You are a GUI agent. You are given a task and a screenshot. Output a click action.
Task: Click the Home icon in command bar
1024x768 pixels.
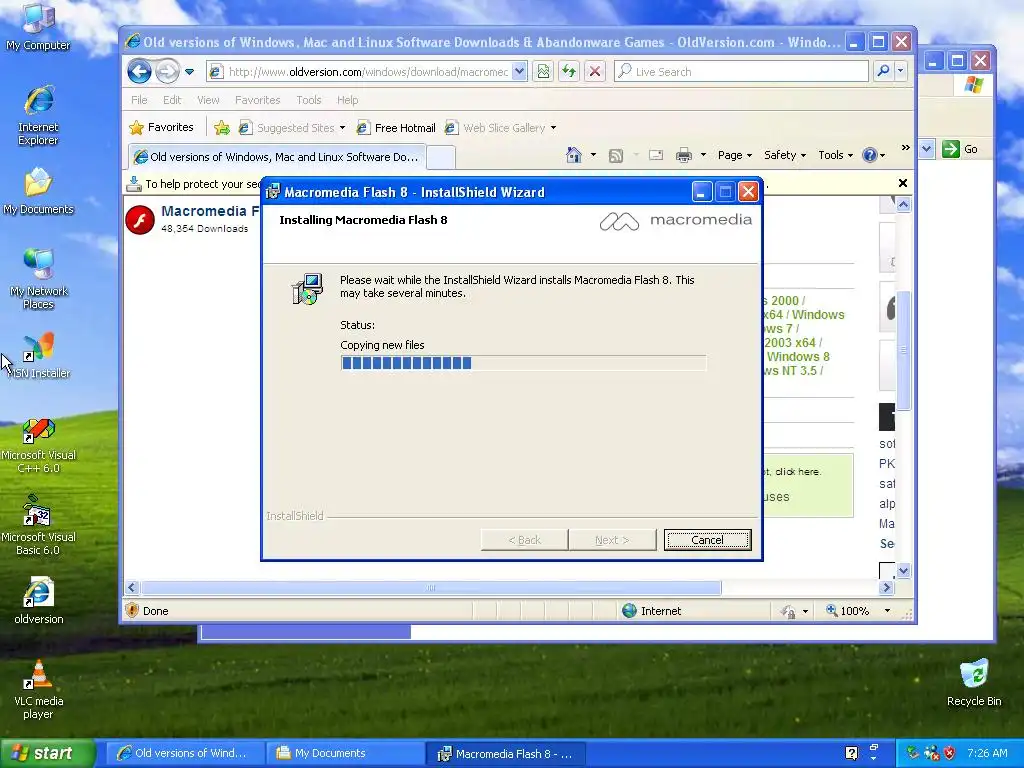tap(573, 155)
